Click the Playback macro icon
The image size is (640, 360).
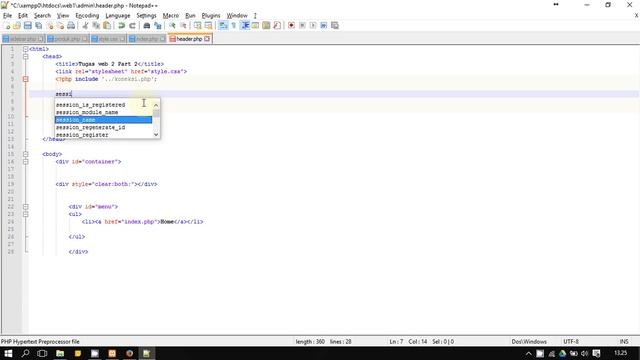313,26
